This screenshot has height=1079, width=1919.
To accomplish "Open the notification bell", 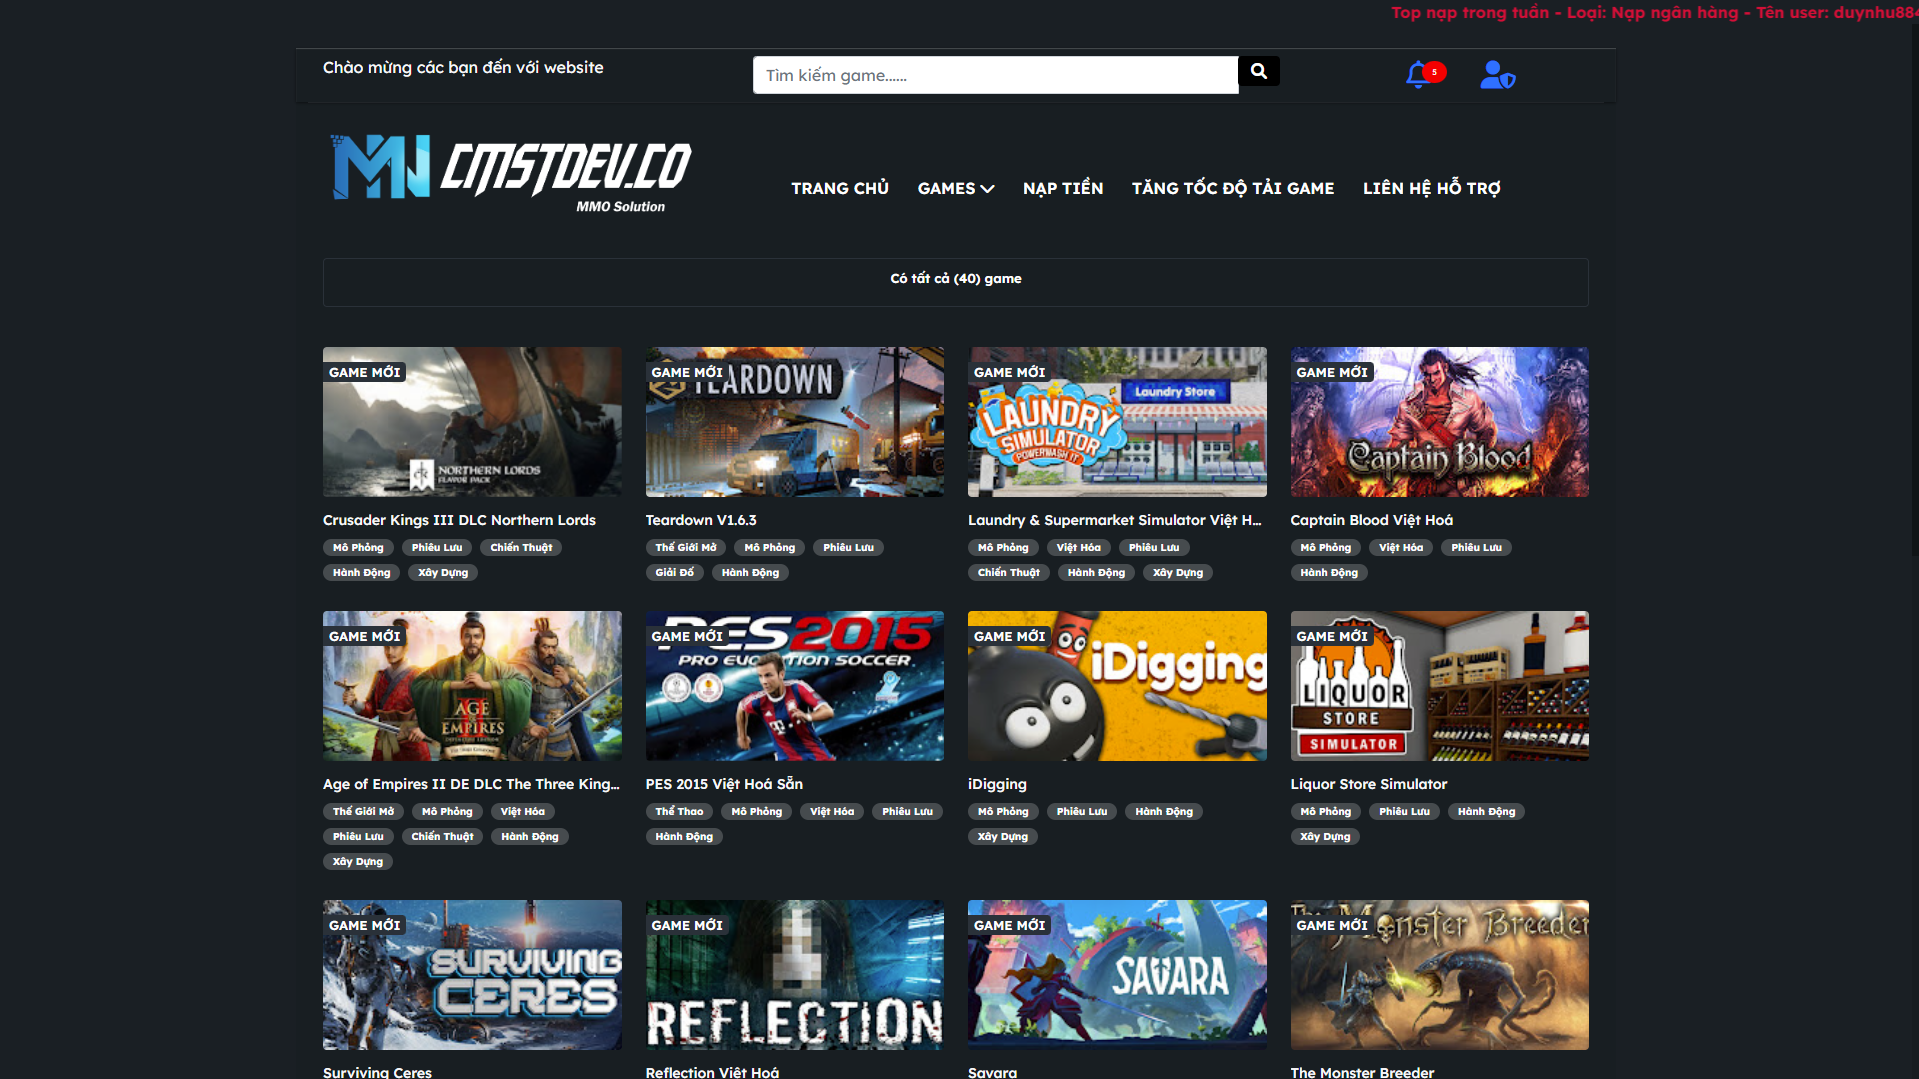I will [1418, 75].
